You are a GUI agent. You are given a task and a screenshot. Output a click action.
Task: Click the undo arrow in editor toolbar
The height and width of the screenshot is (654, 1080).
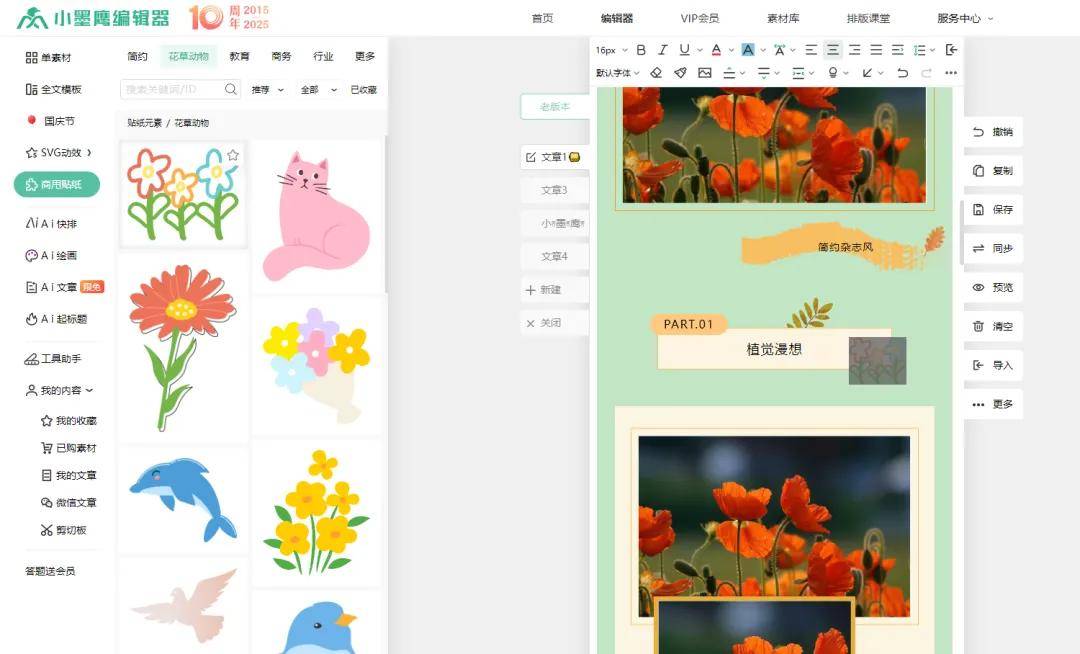pyautogui.click(x=903, y=73)
